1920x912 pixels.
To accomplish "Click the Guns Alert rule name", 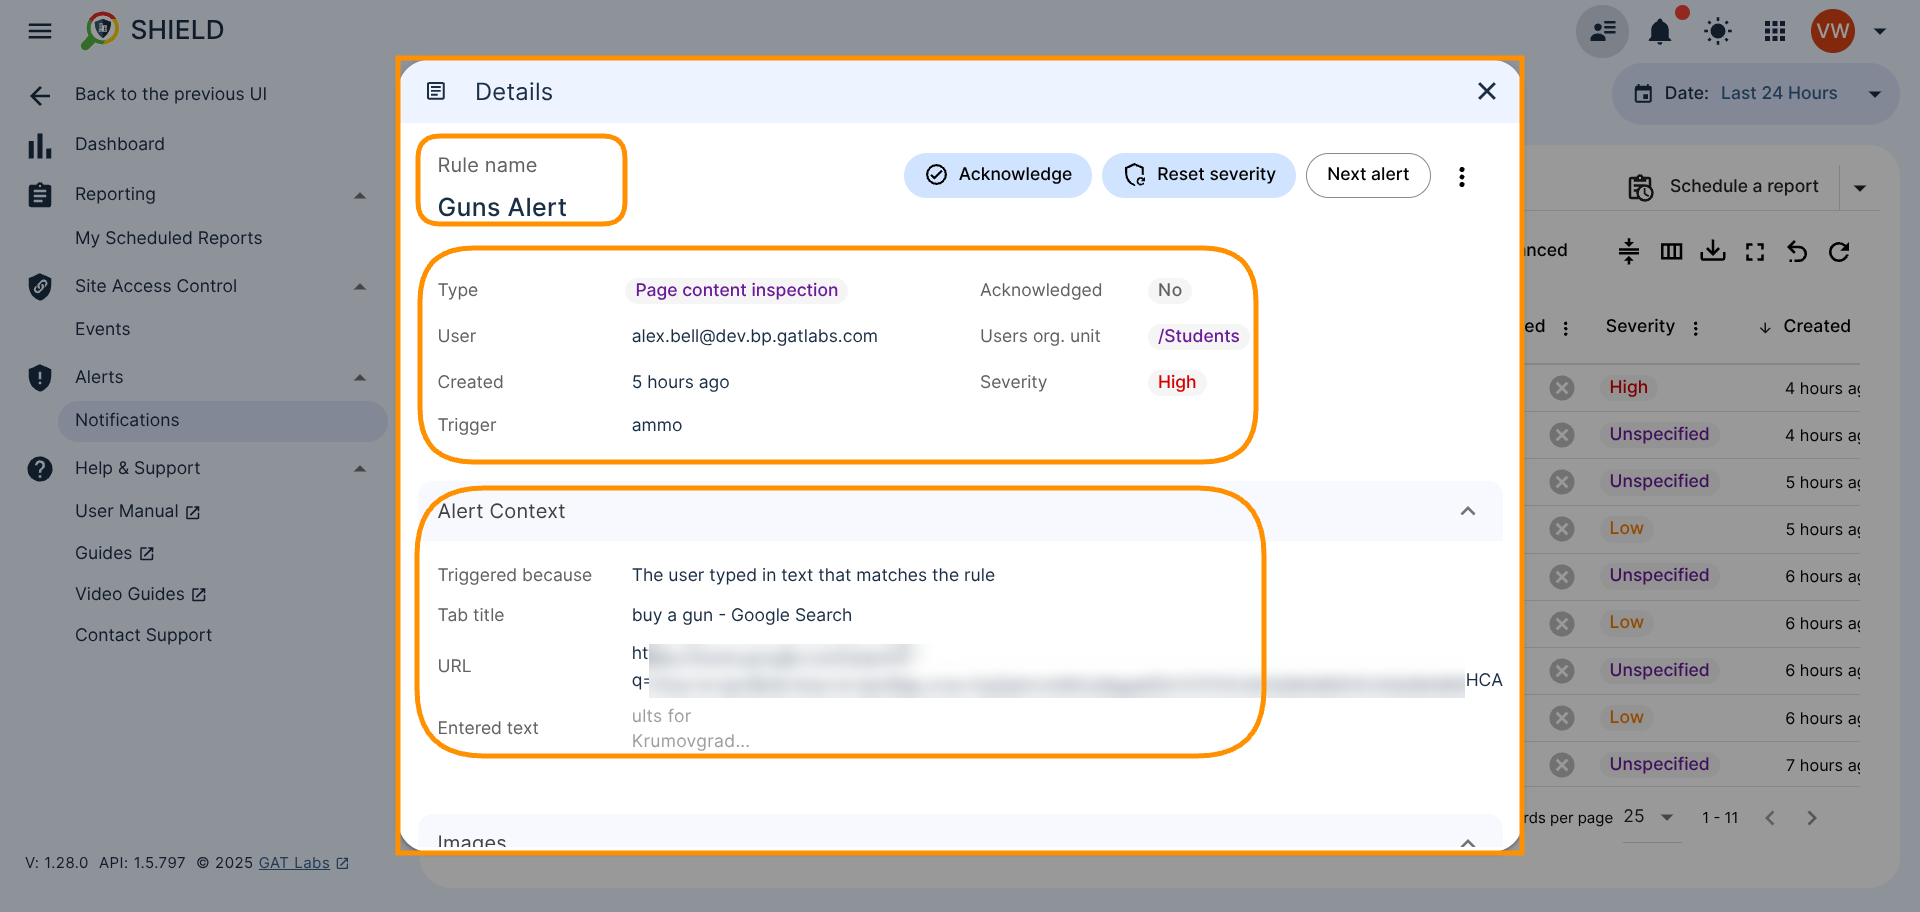I will [502, 207].
